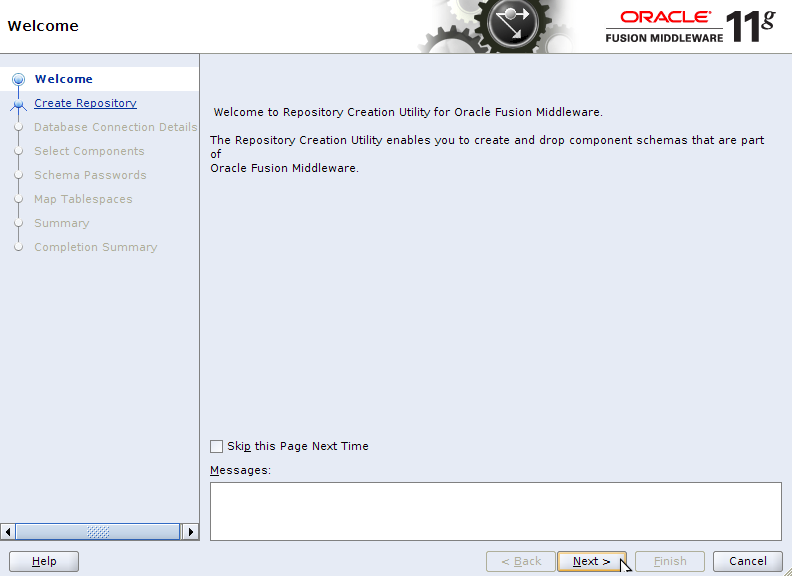
Task: Click the 'Welcome to Repository Creation Utility' text
Action: [x=408, y=112]
